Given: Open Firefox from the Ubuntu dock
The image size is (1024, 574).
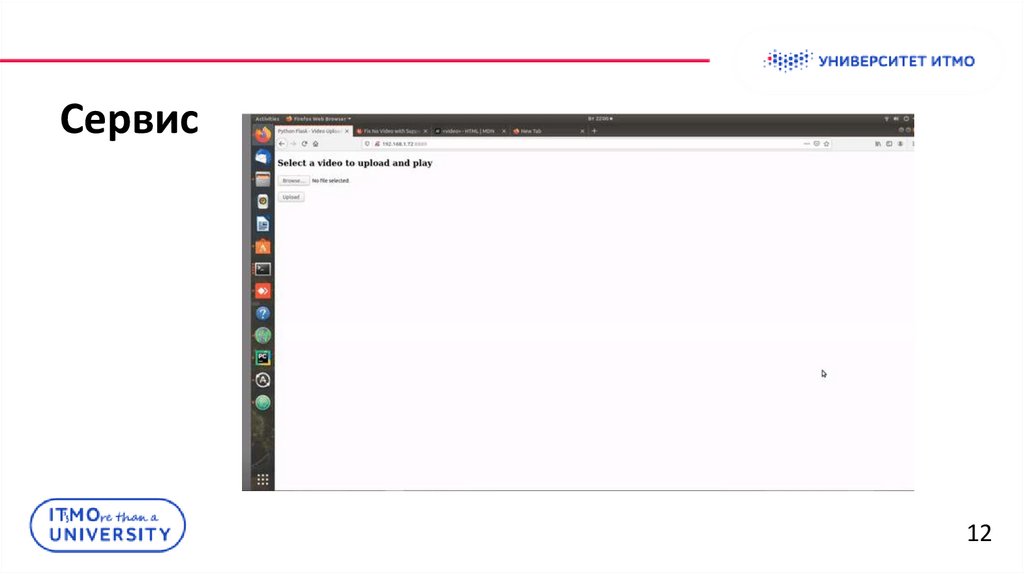Looking at the screenshot, I should [x=263, y=135].
